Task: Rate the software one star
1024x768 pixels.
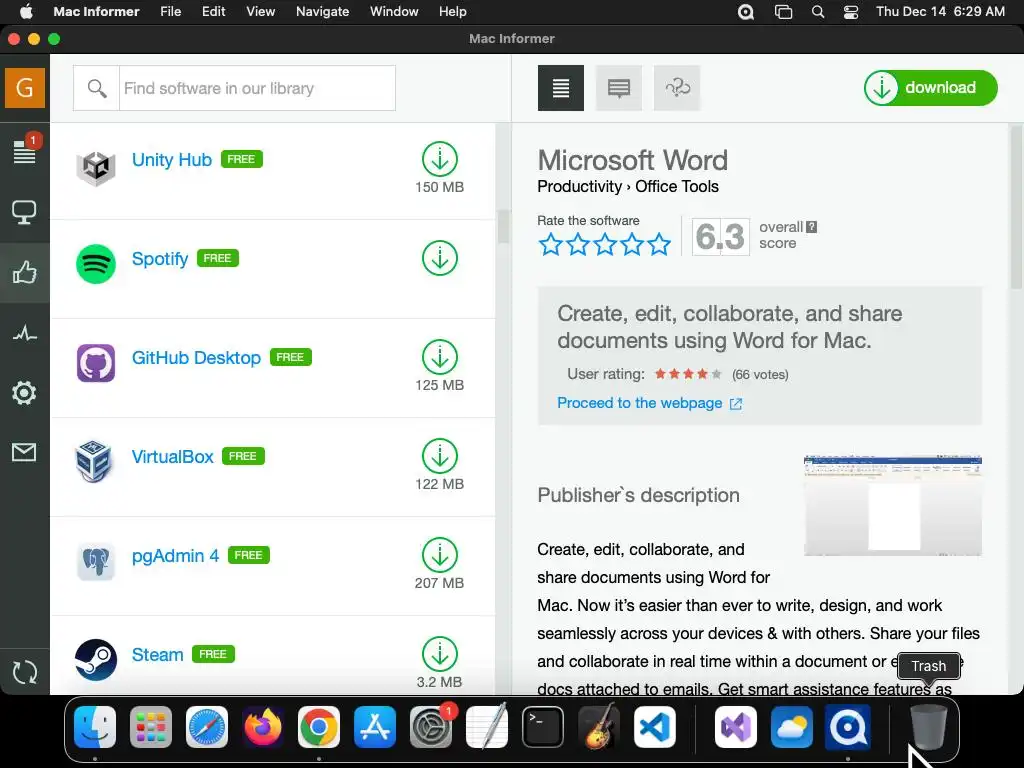Action: (x=551, y=244)
